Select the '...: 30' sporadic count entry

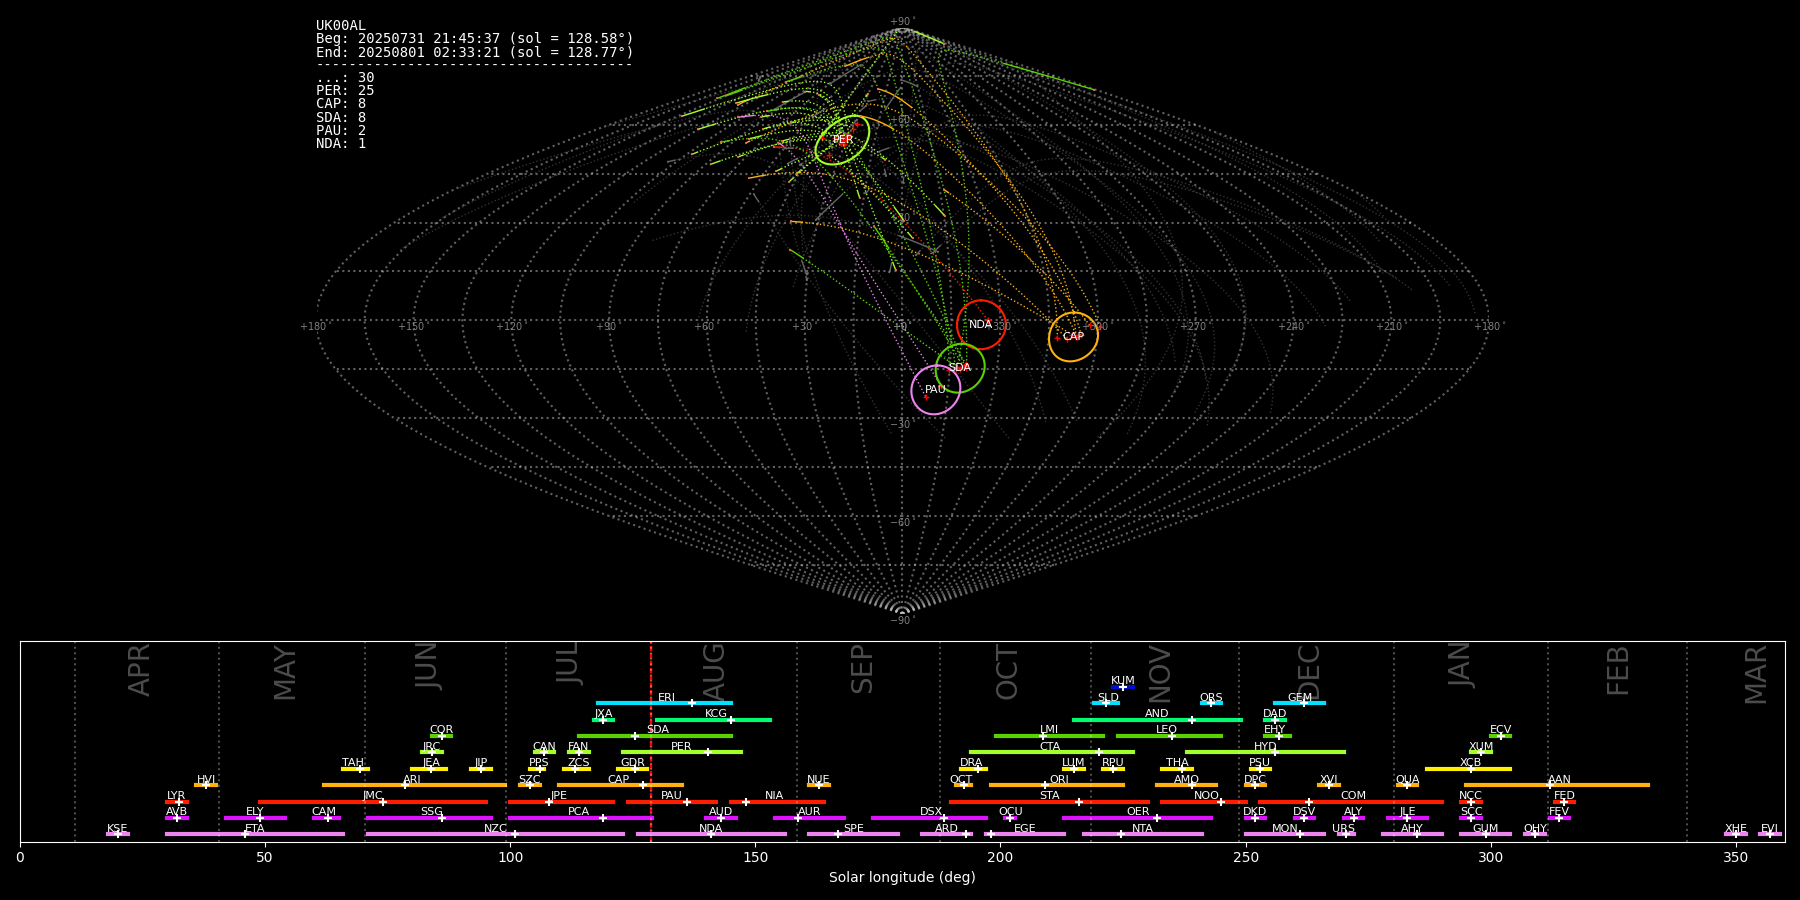pos(345,78)
